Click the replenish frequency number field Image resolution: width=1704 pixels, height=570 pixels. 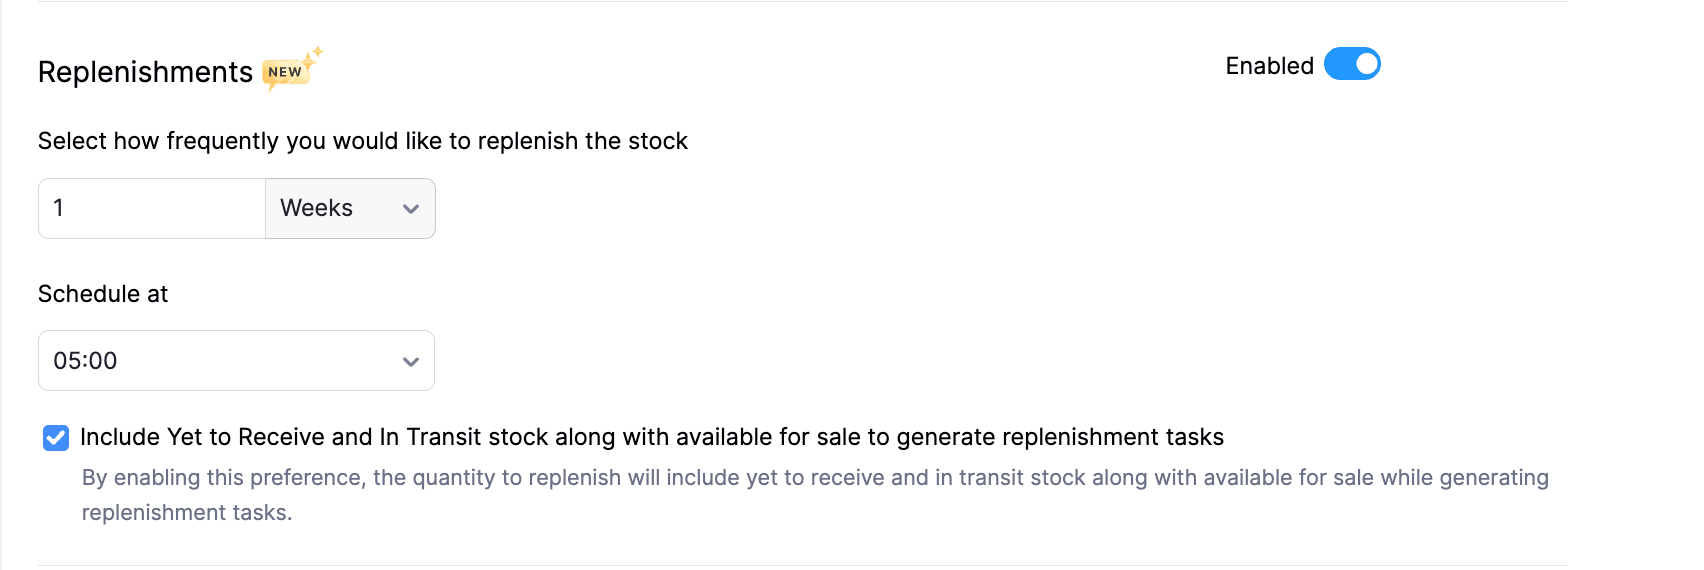(x=152, y=208)
